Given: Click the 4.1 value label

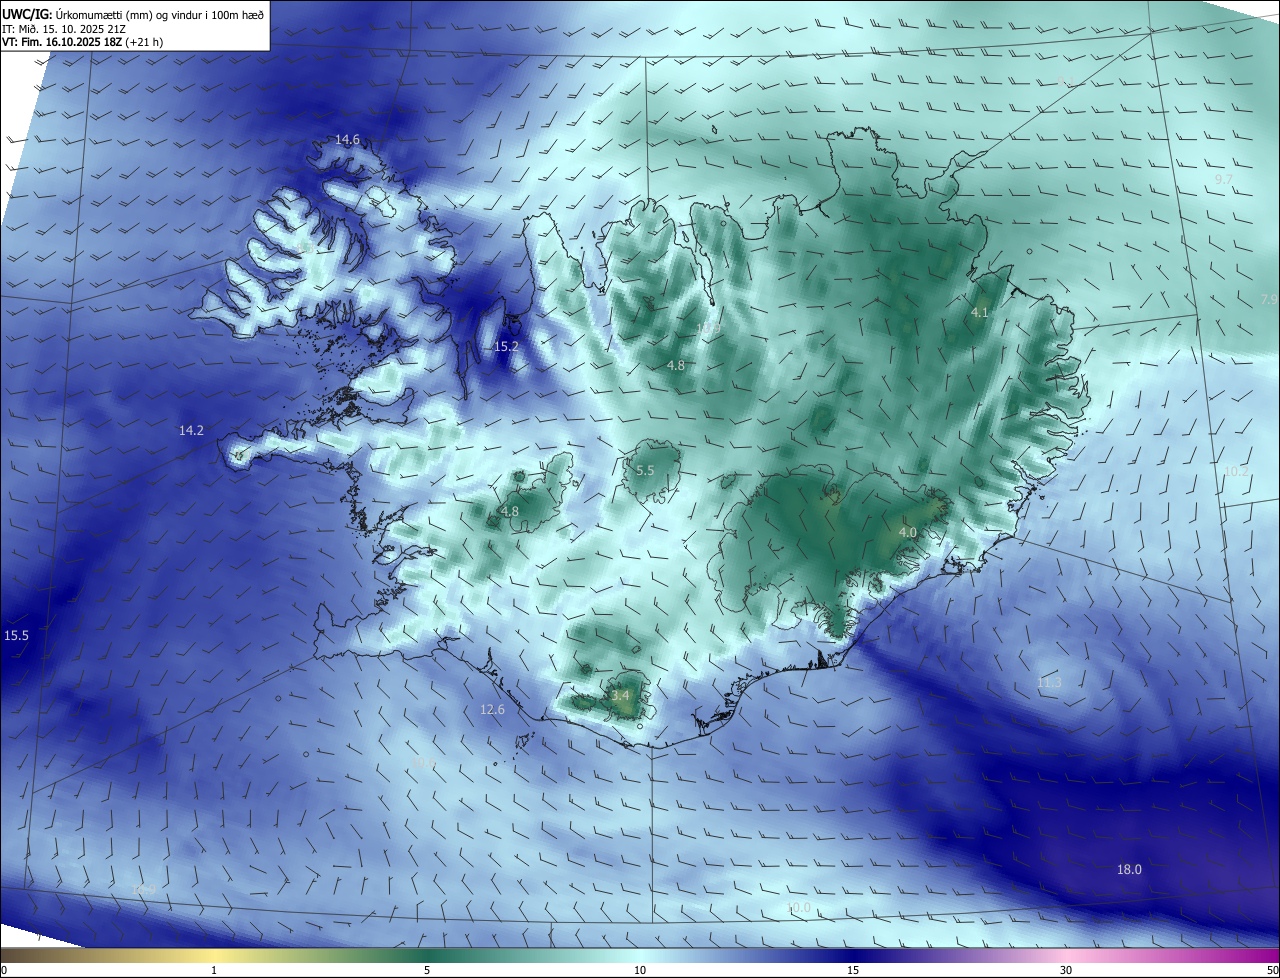Looking at the screenshot, I should click(980, 313).
